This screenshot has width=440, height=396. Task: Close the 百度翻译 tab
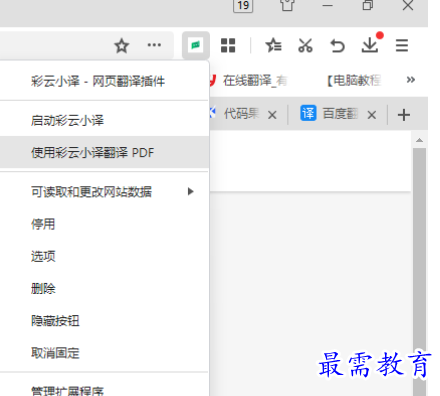[372, 115]
